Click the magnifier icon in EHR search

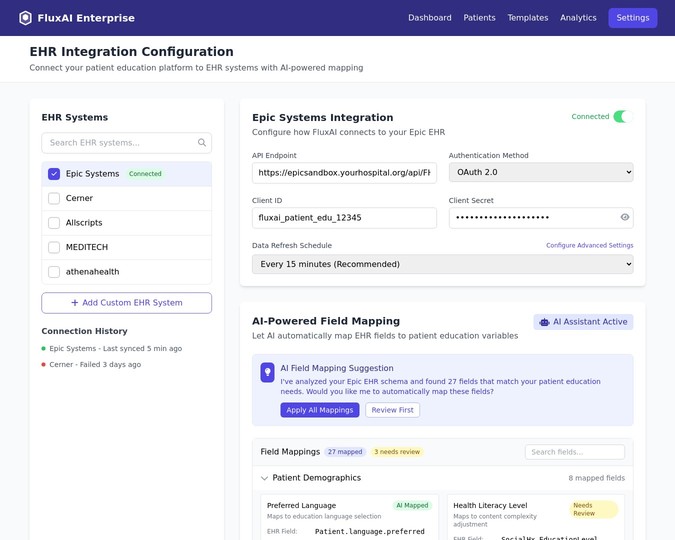click(202, 143)
